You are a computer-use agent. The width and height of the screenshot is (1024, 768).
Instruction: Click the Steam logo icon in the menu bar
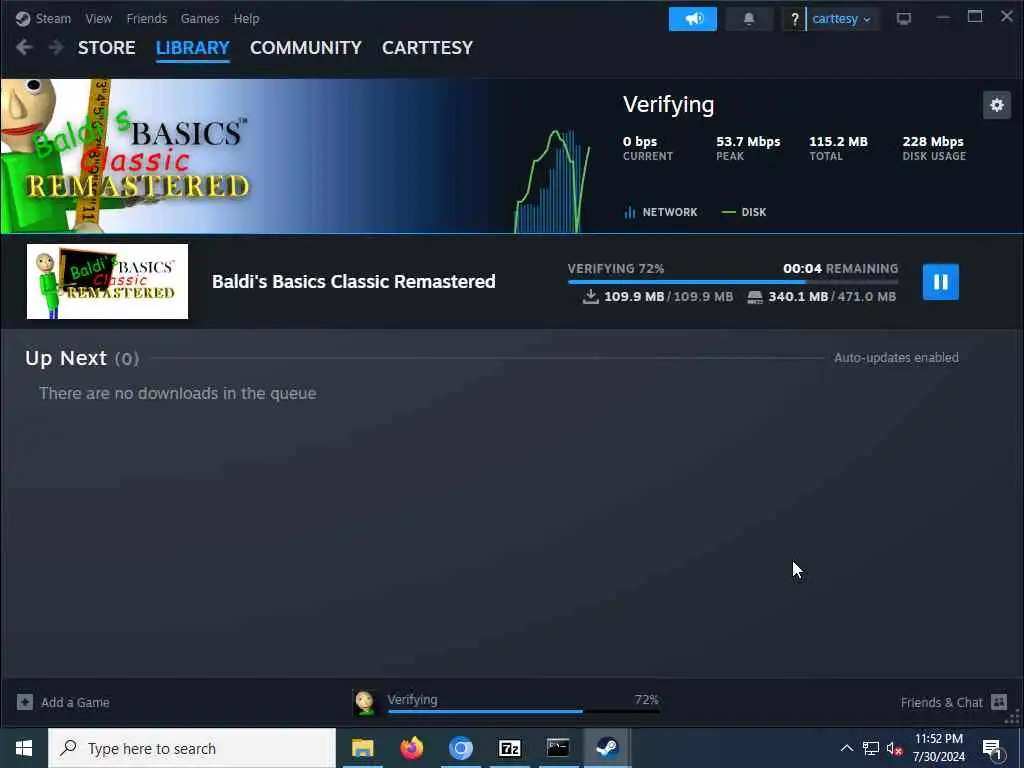pos(23,18)
